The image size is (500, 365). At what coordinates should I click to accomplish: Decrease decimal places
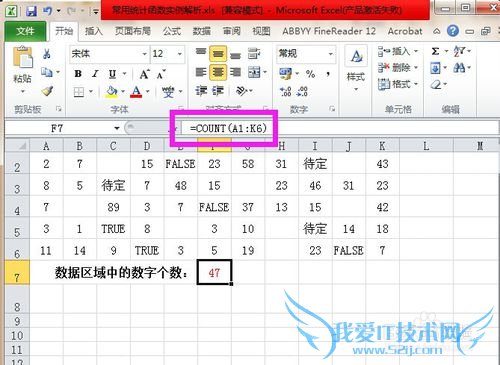(302, 91)
